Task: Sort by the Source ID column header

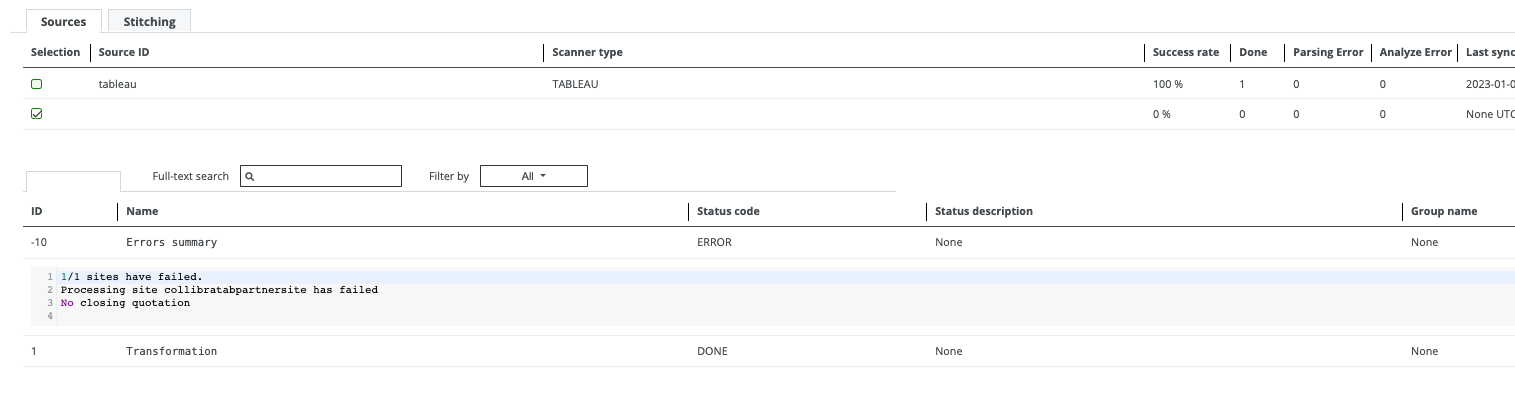Action: 124,52
